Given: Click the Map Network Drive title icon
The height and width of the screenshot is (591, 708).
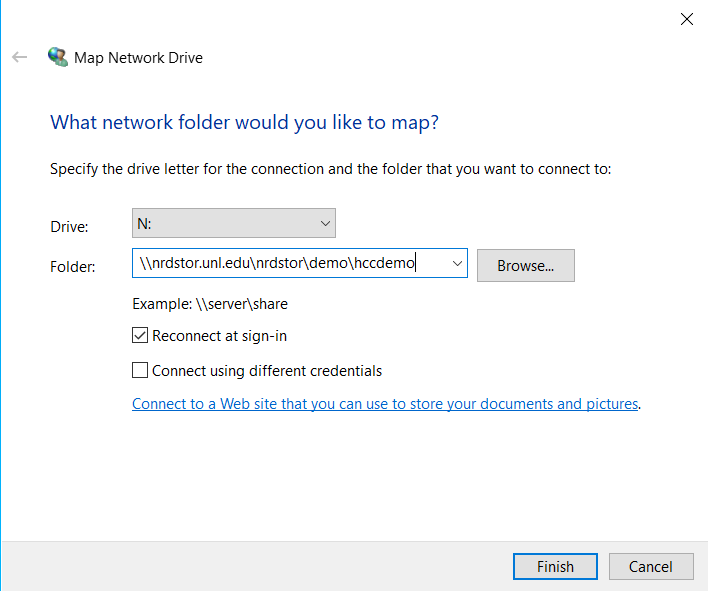Looking at the screenshot, I should 58,58.
